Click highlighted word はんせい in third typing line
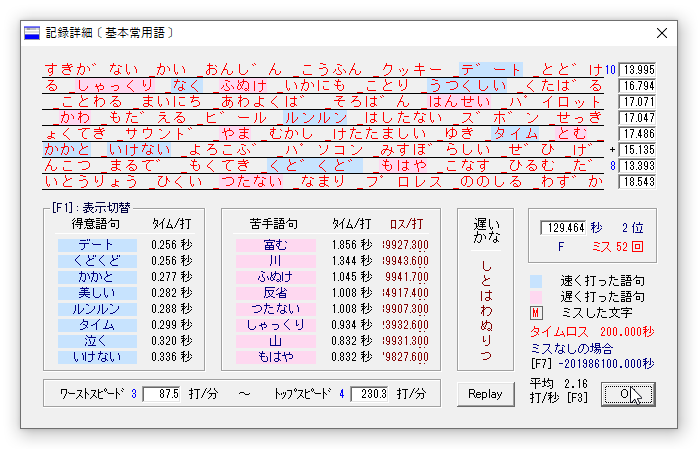Viewport: 698px width, 449px height. [x=459, y=102]
